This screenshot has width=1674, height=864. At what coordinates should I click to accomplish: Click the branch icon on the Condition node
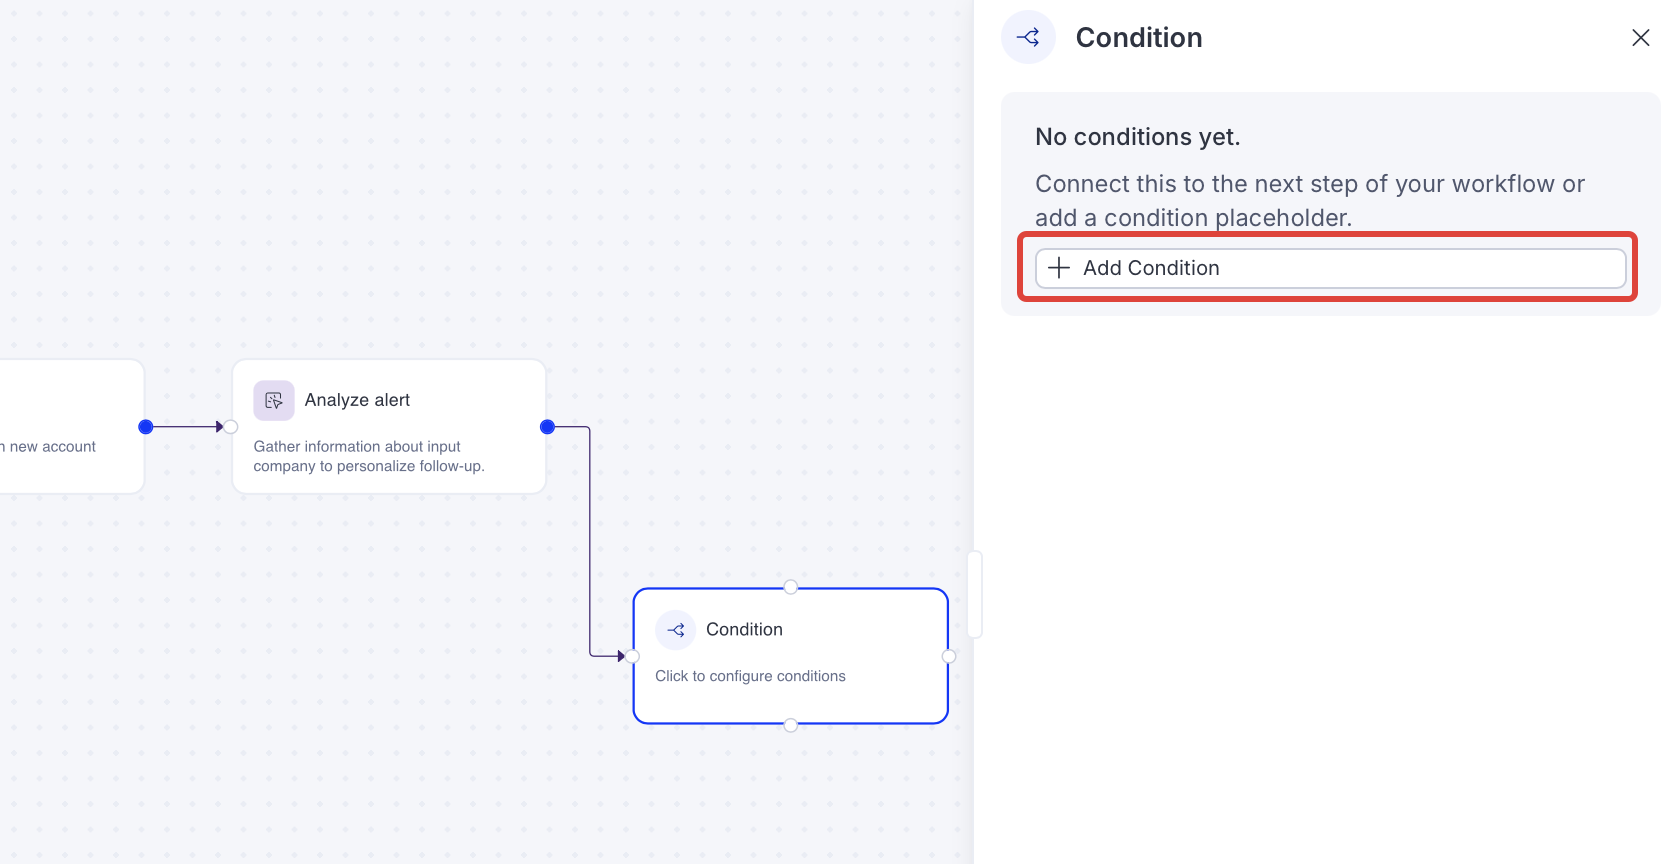click(x=675, y=629)
